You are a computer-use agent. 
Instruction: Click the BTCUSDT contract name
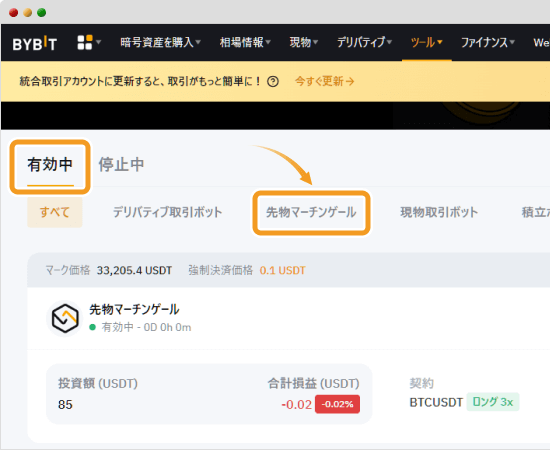click(x=436, y=402)
